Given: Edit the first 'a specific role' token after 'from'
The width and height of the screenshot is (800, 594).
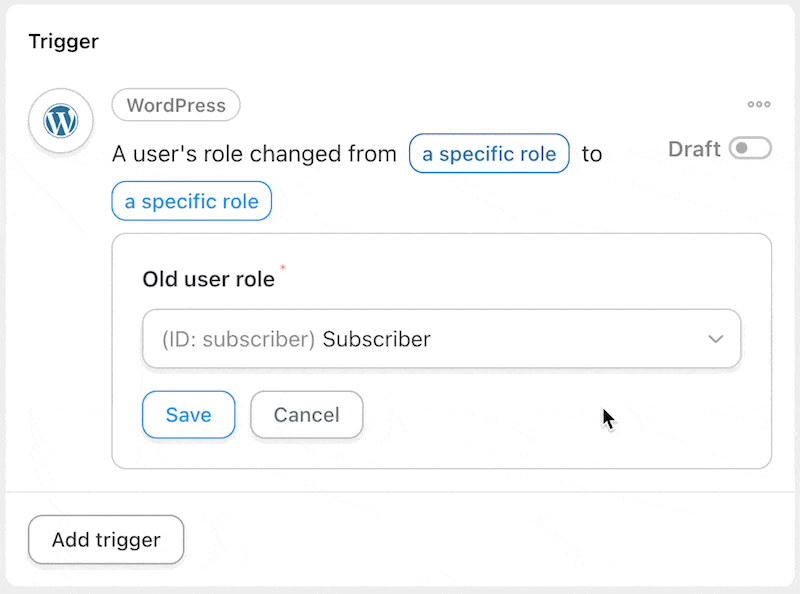Looking at the screenshot, I should coord(489,154).
